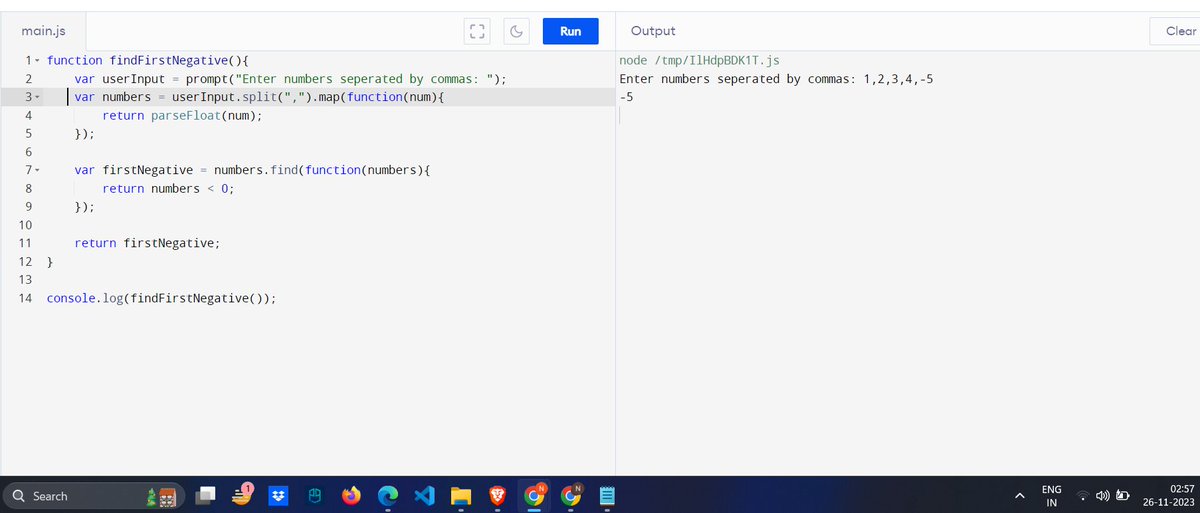Launch Firefox from the taskbar
This screenshot has height=513, width=1200.
point(350,495)
